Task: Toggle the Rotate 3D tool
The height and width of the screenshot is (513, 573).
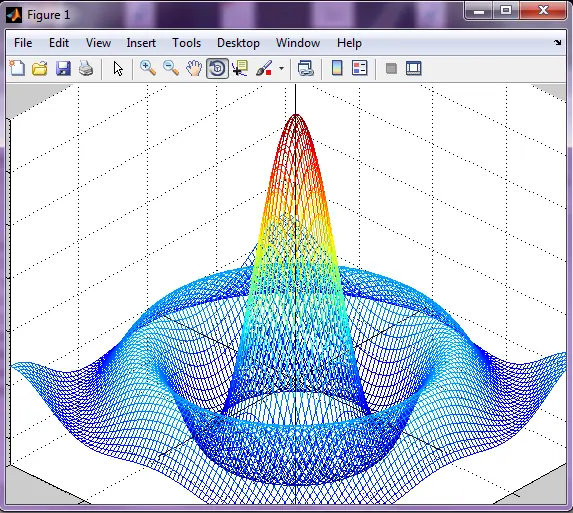Action: point(217,68)
